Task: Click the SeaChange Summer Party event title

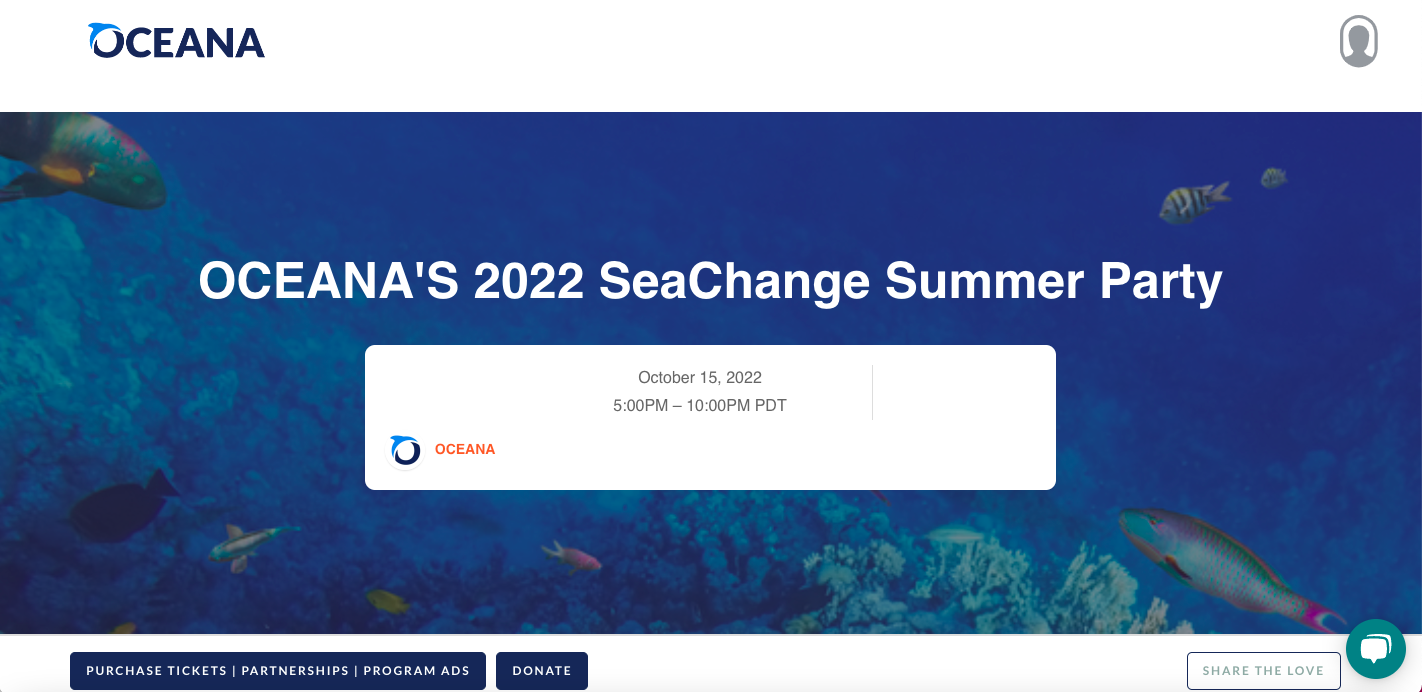Action: [x=710, y=281]
